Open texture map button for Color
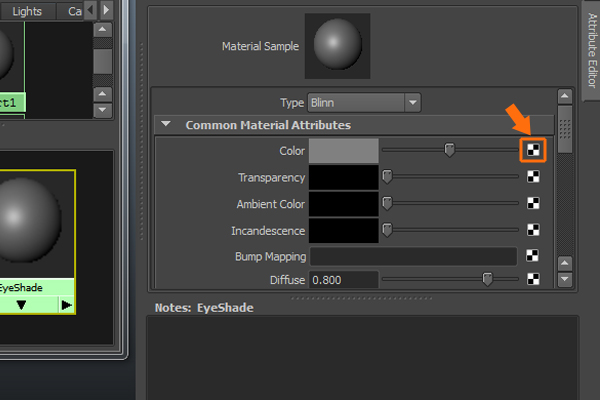 point(533,150)
